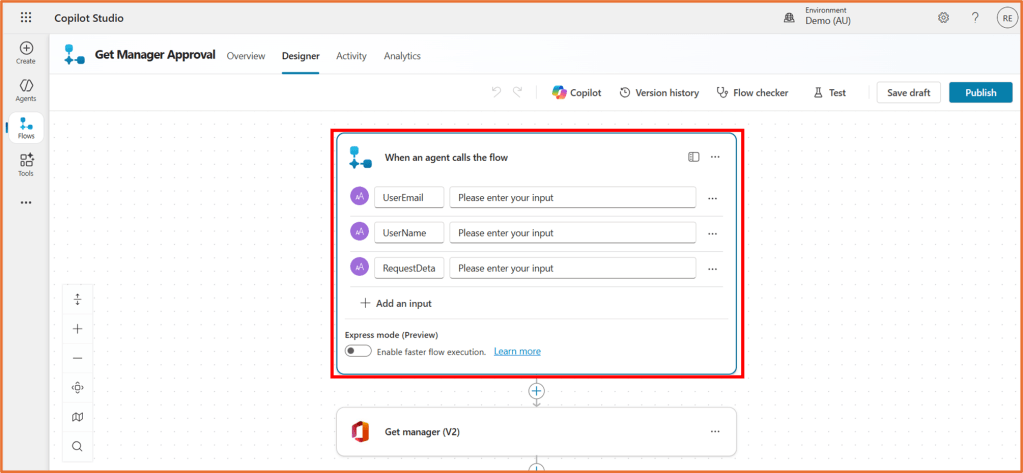This screenshot has width=1023, height=473.
Task: Open the environment picker icon
Action: [x=789, y=18]
